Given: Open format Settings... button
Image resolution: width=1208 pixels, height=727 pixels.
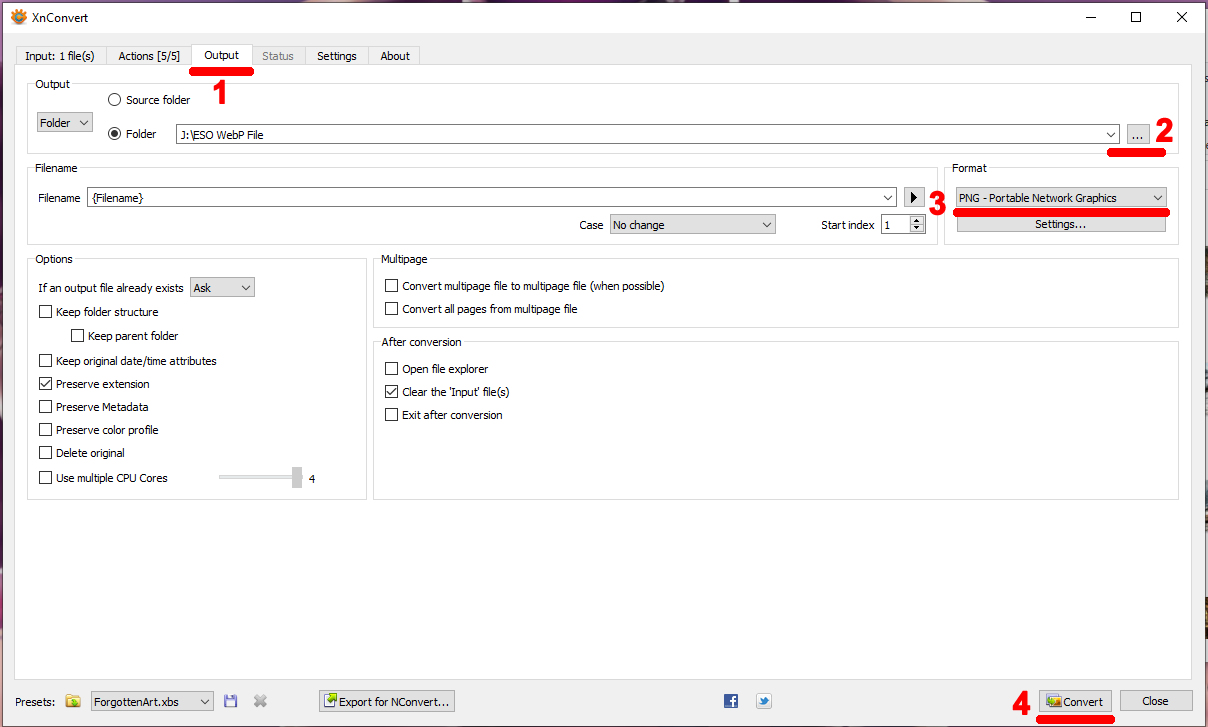Looking at the screenshot, I should pyautogui.click(x=1061, y=224).
